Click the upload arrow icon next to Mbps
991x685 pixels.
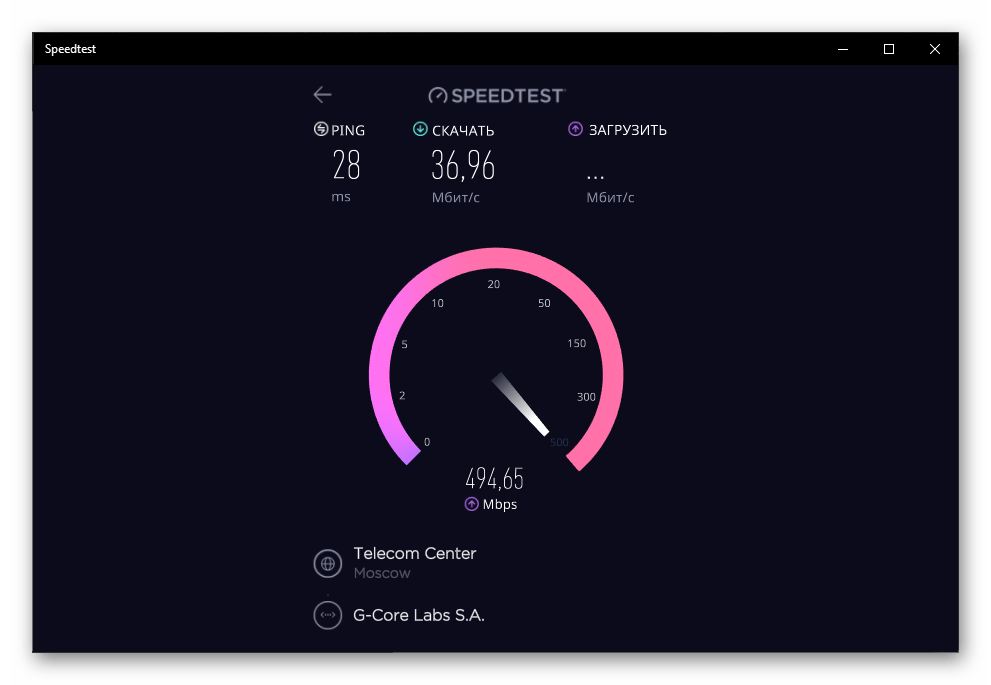[x=471, y=504]
